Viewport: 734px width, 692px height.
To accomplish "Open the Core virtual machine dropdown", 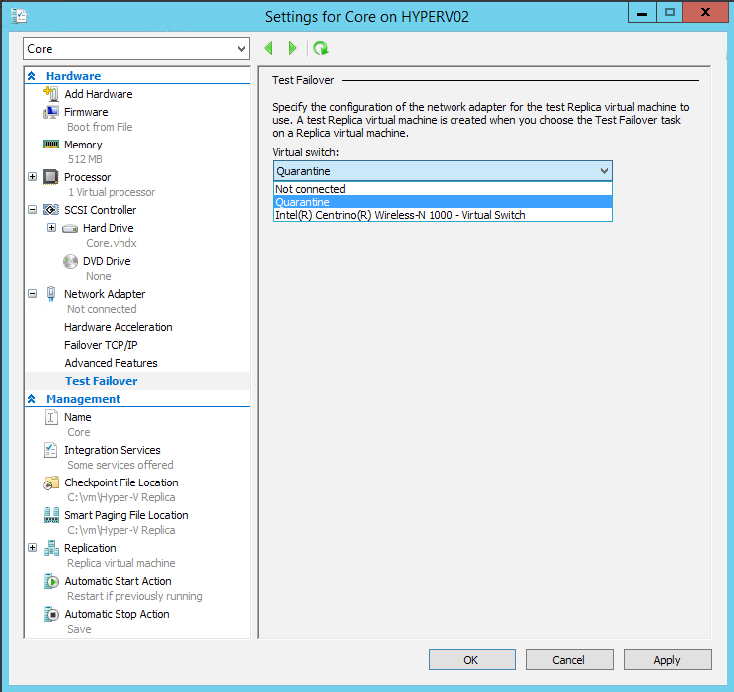I will 136,49.
